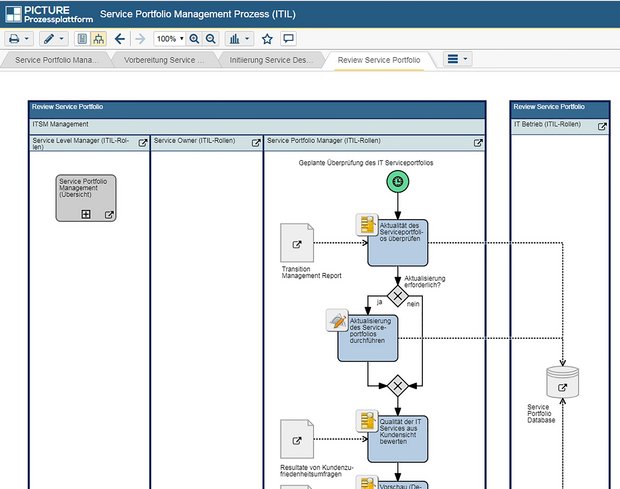Select Aktualität des Serviceportfolios überprüfen task
620x489 pixels.
[x=398, y=243]
